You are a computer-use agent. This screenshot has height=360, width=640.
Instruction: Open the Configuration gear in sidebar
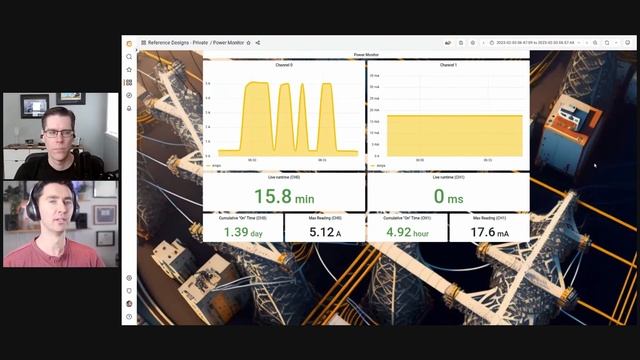tap(129, 278)
